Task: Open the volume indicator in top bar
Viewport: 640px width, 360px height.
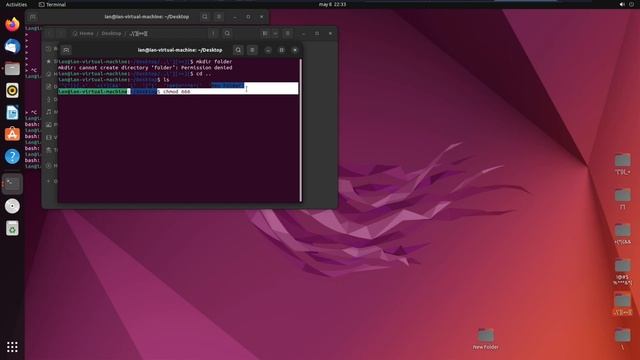Action: 622,4
